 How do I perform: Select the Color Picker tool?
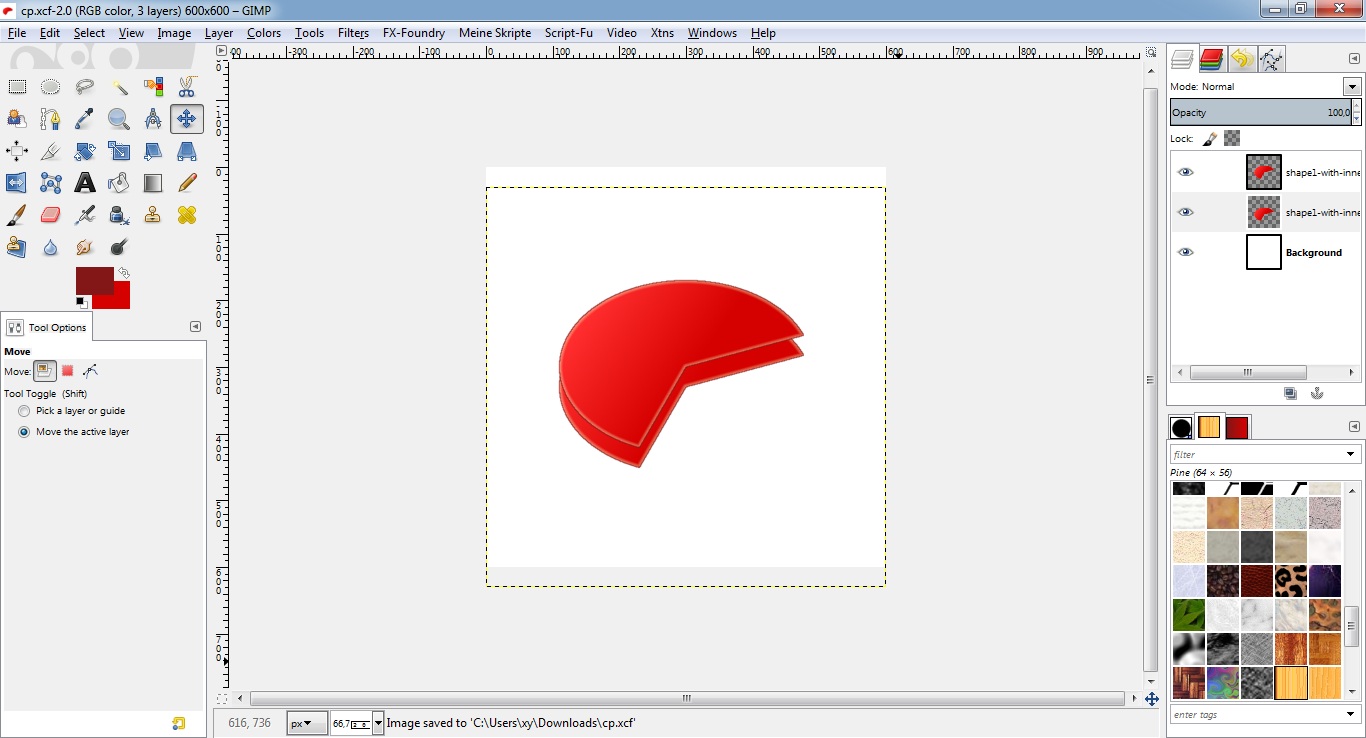[84, 119]
